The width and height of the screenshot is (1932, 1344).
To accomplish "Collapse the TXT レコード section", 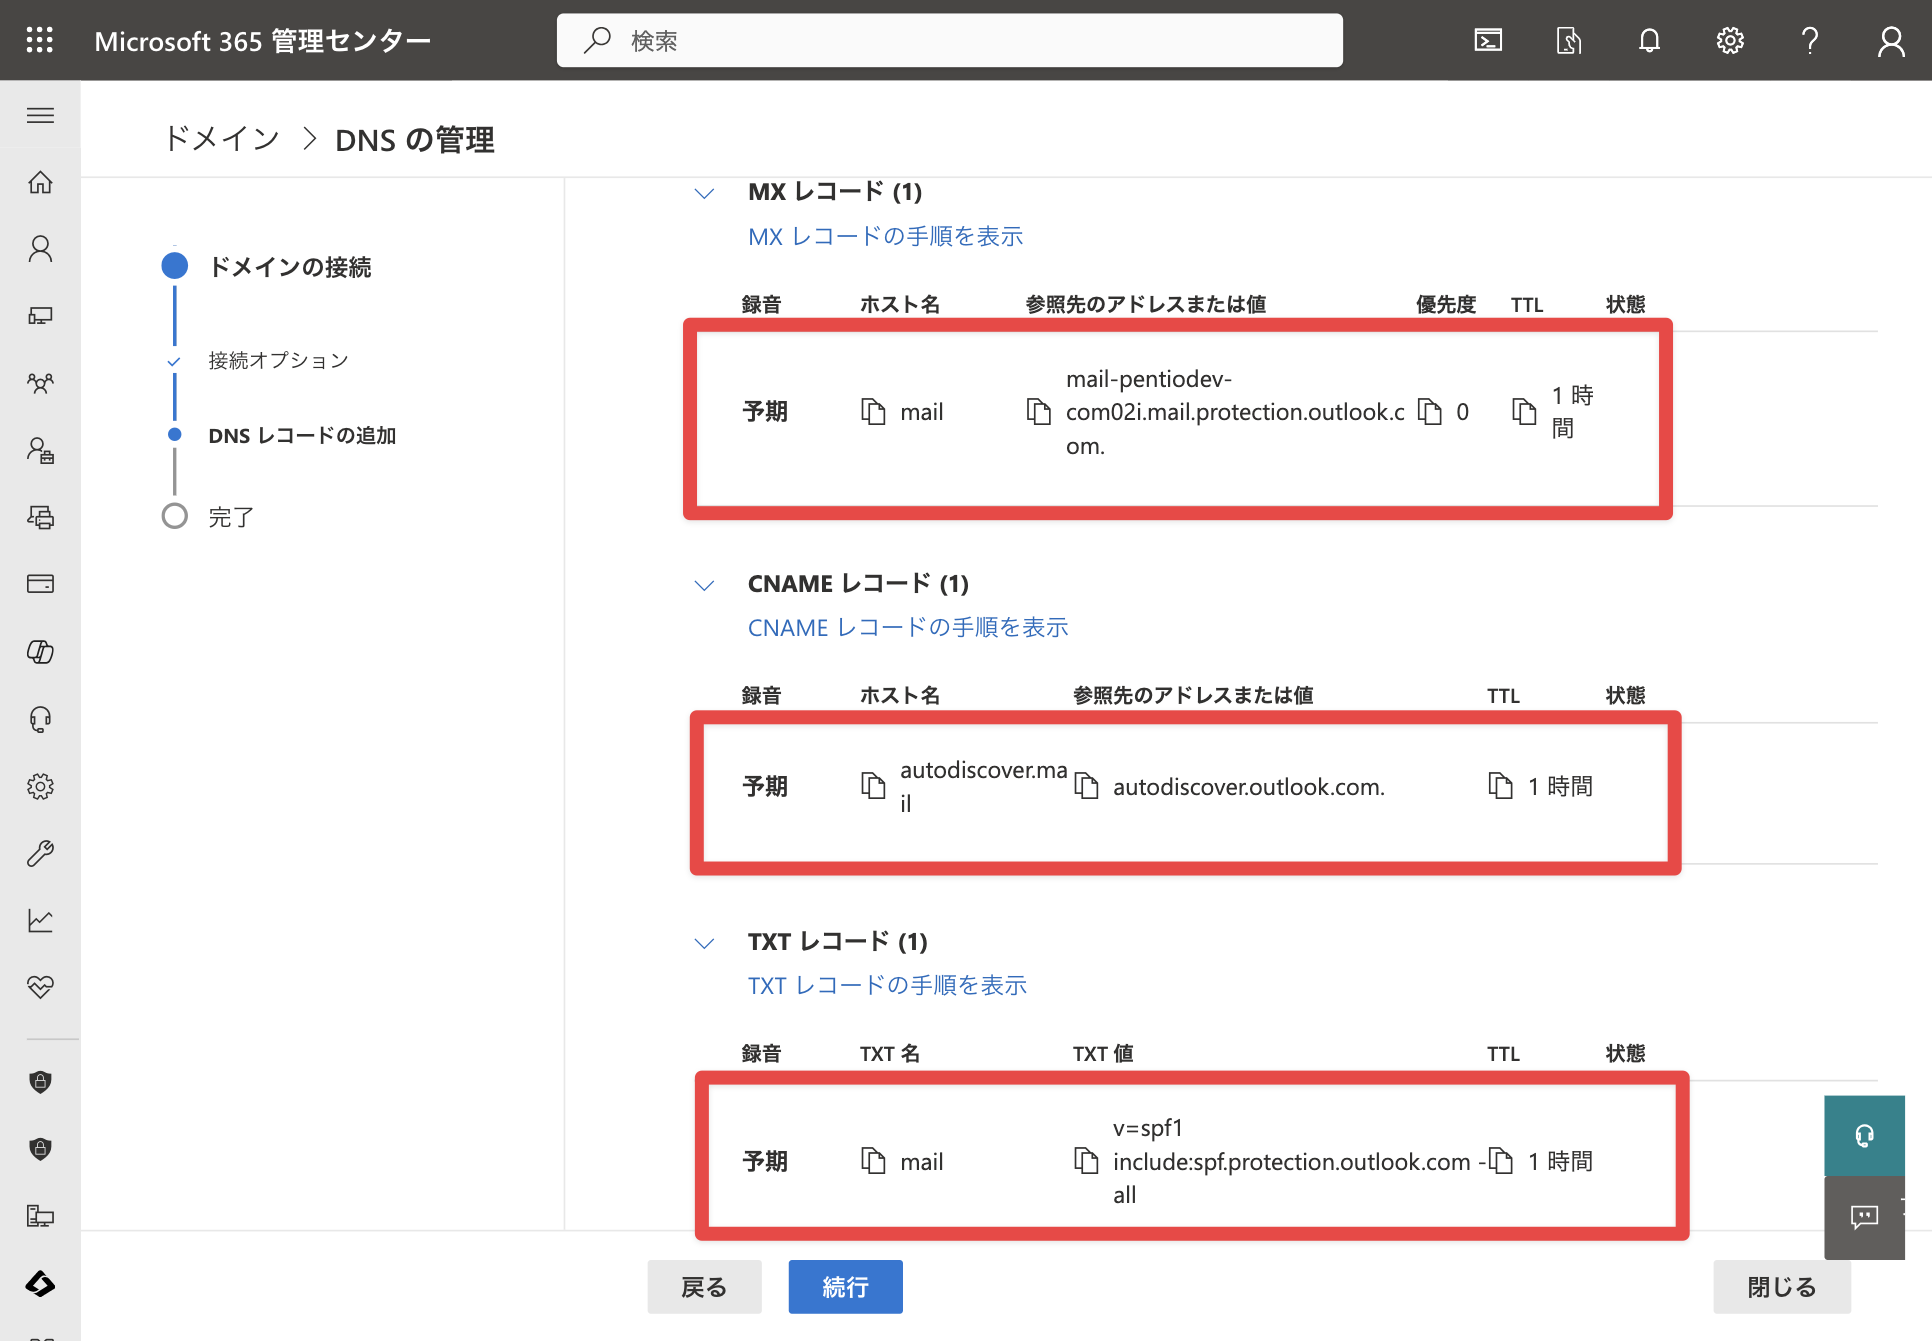I will click(705, 943).
